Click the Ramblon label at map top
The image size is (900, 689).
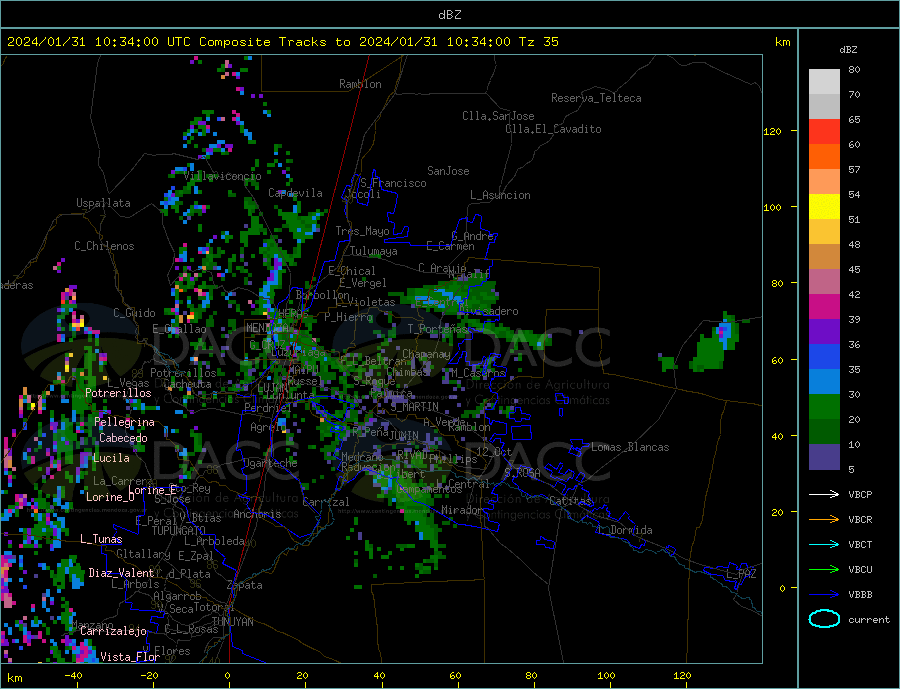click(x=360, y=84)
